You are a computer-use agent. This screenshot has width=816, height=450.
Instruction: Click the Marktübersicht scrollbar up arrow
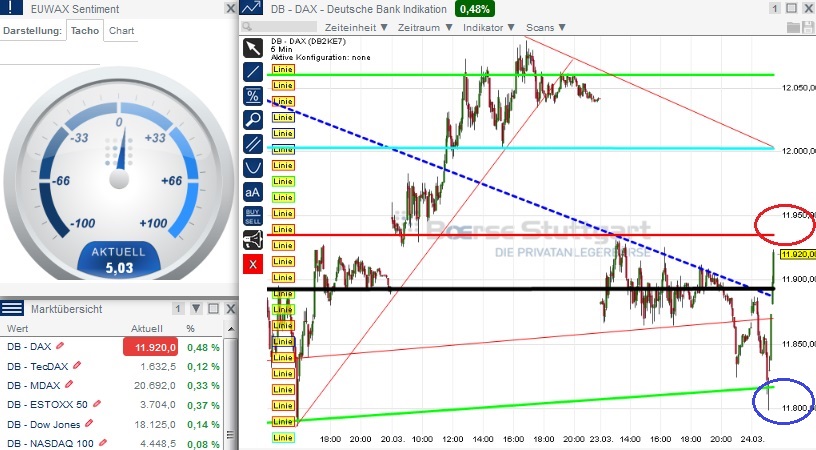pyautogui.click(x=231, y=329)
